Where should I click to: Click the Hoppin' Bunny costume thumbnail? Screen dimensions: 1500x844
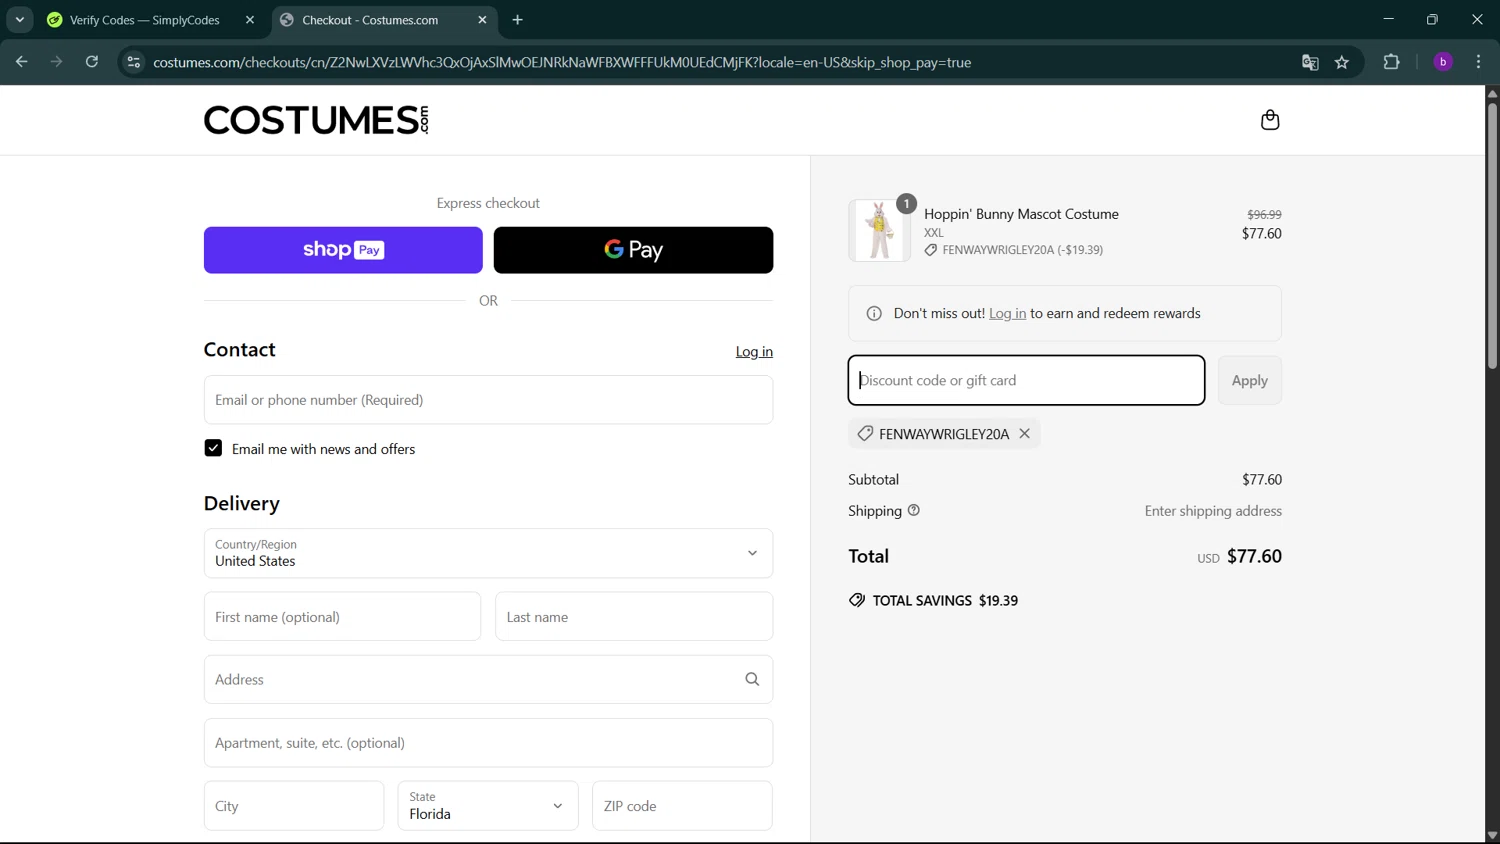pyautogui.click(x=879, y=230)
